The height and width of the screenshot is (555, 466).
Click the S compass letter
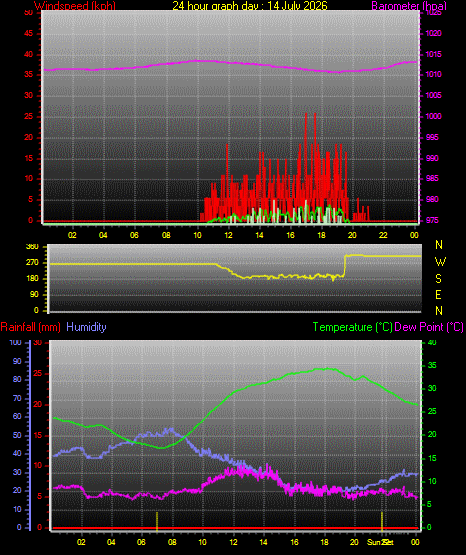438,279
